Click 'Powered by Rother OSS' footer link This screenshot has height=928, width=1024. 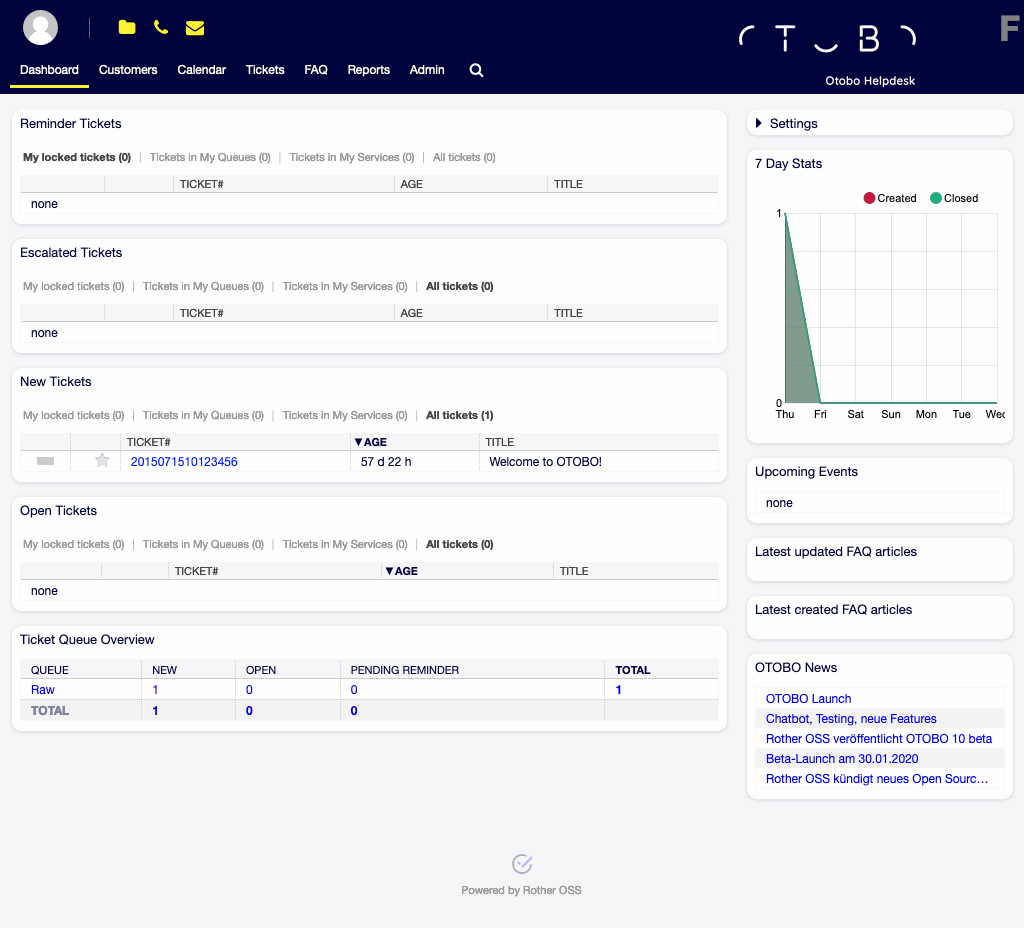pos(521,890)
